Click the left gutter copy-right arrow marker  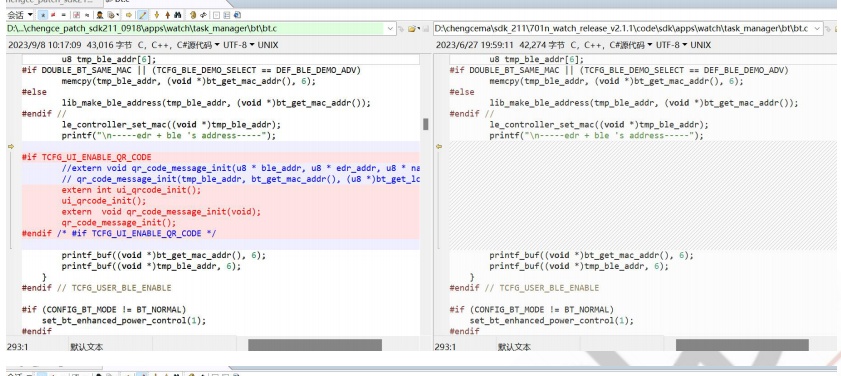point(10,146)
